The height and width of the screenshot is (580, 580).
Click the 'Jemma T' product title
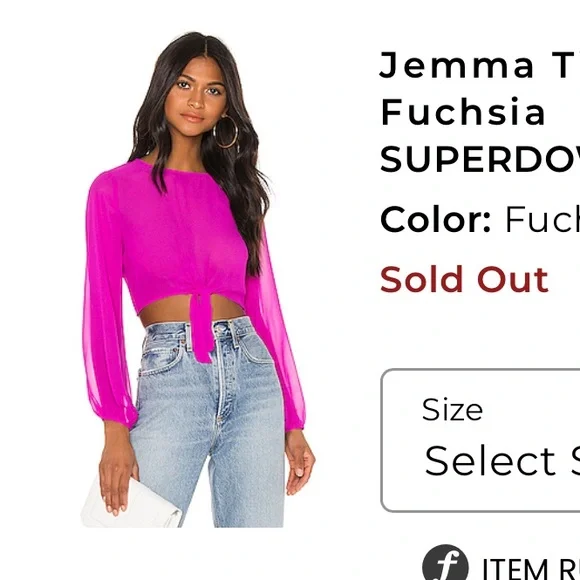(479, 65)
